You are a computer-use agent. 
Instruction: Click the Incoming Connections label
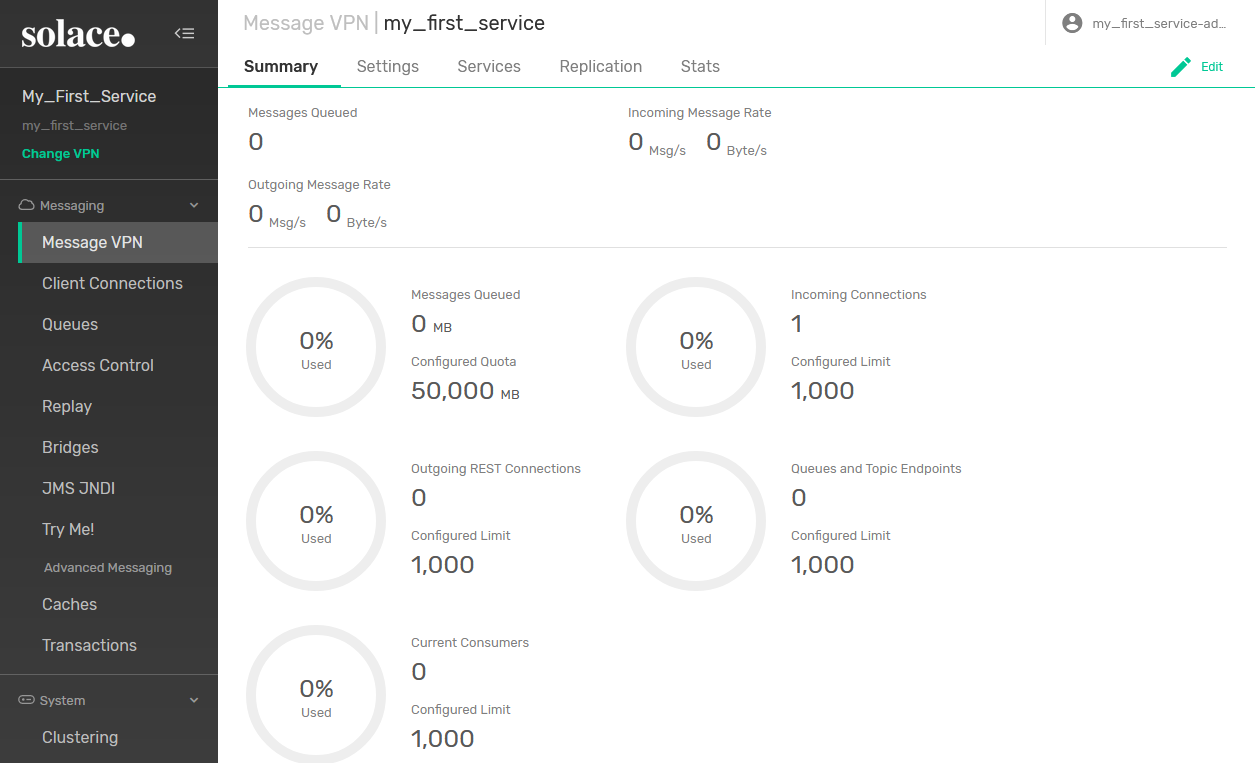[859, 295]
